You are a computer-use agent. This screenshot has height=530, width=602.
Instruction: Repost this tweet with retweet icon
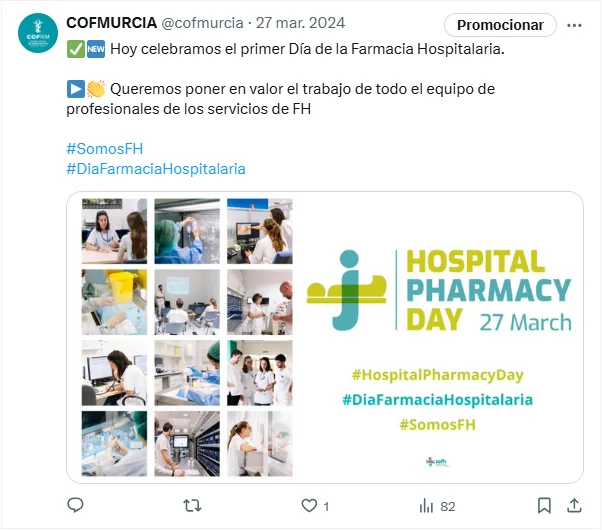[192, 505]
